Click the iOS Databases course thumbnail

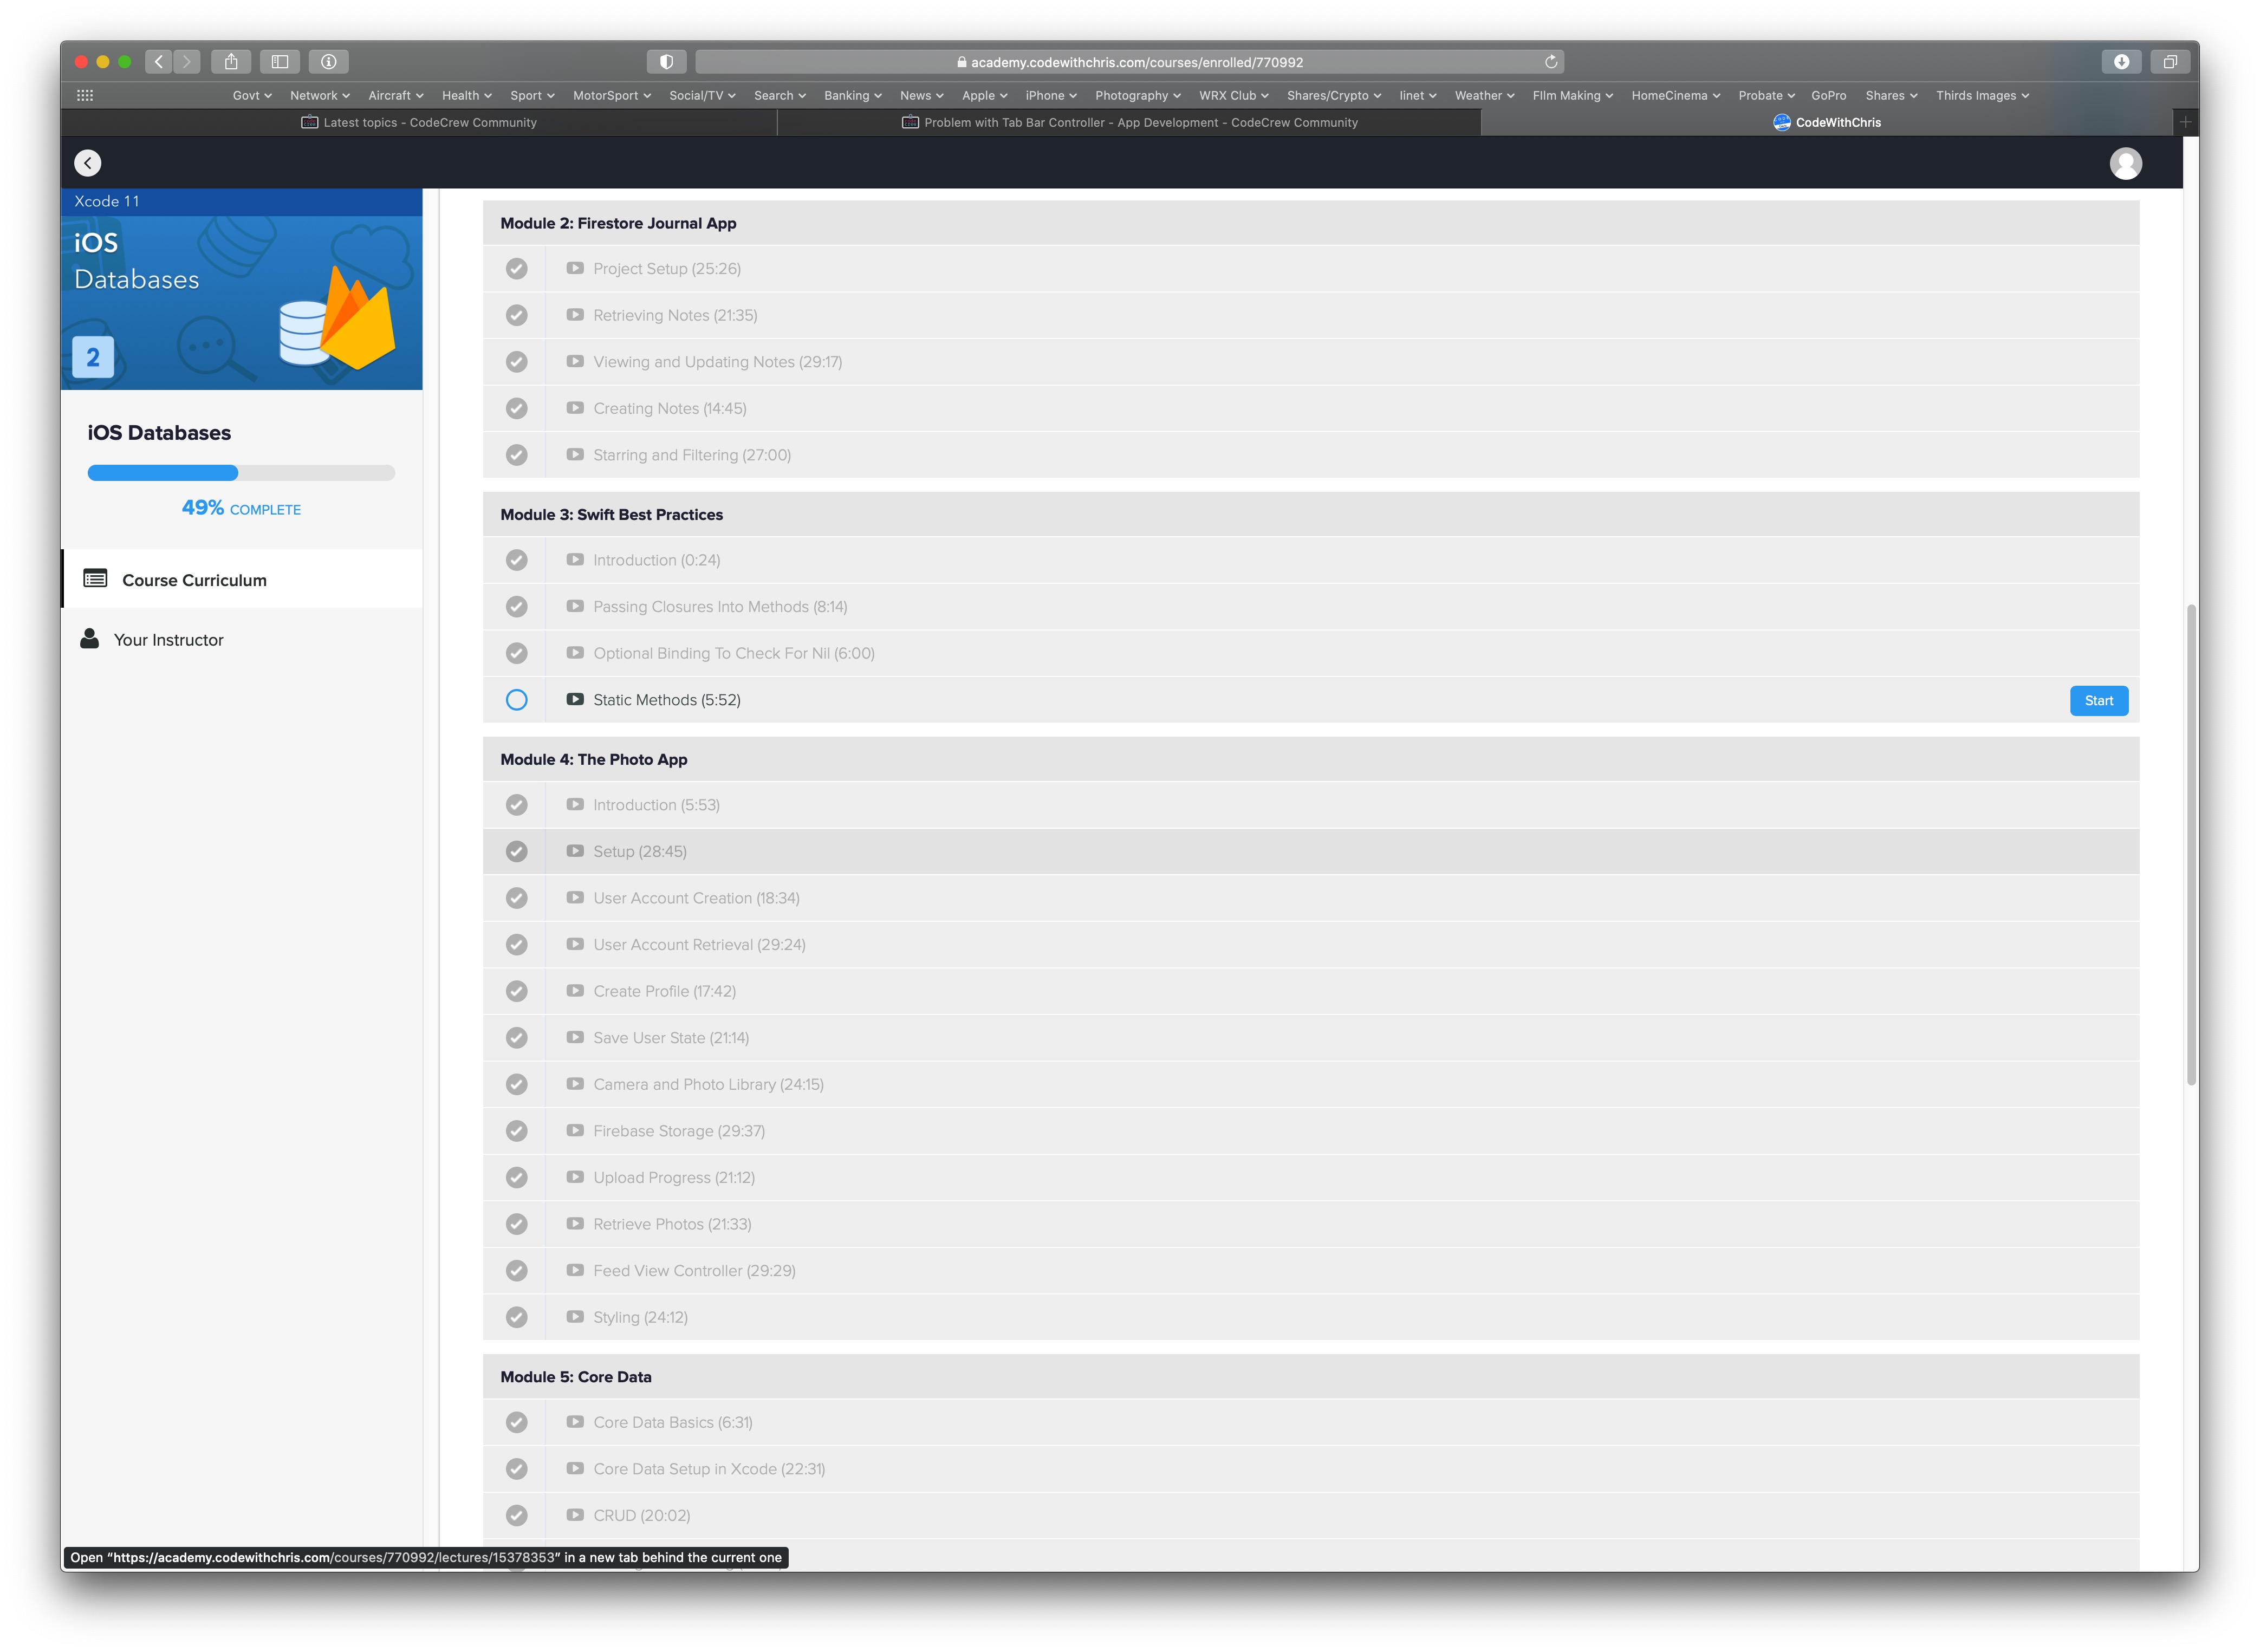click(x=242, y=289)
